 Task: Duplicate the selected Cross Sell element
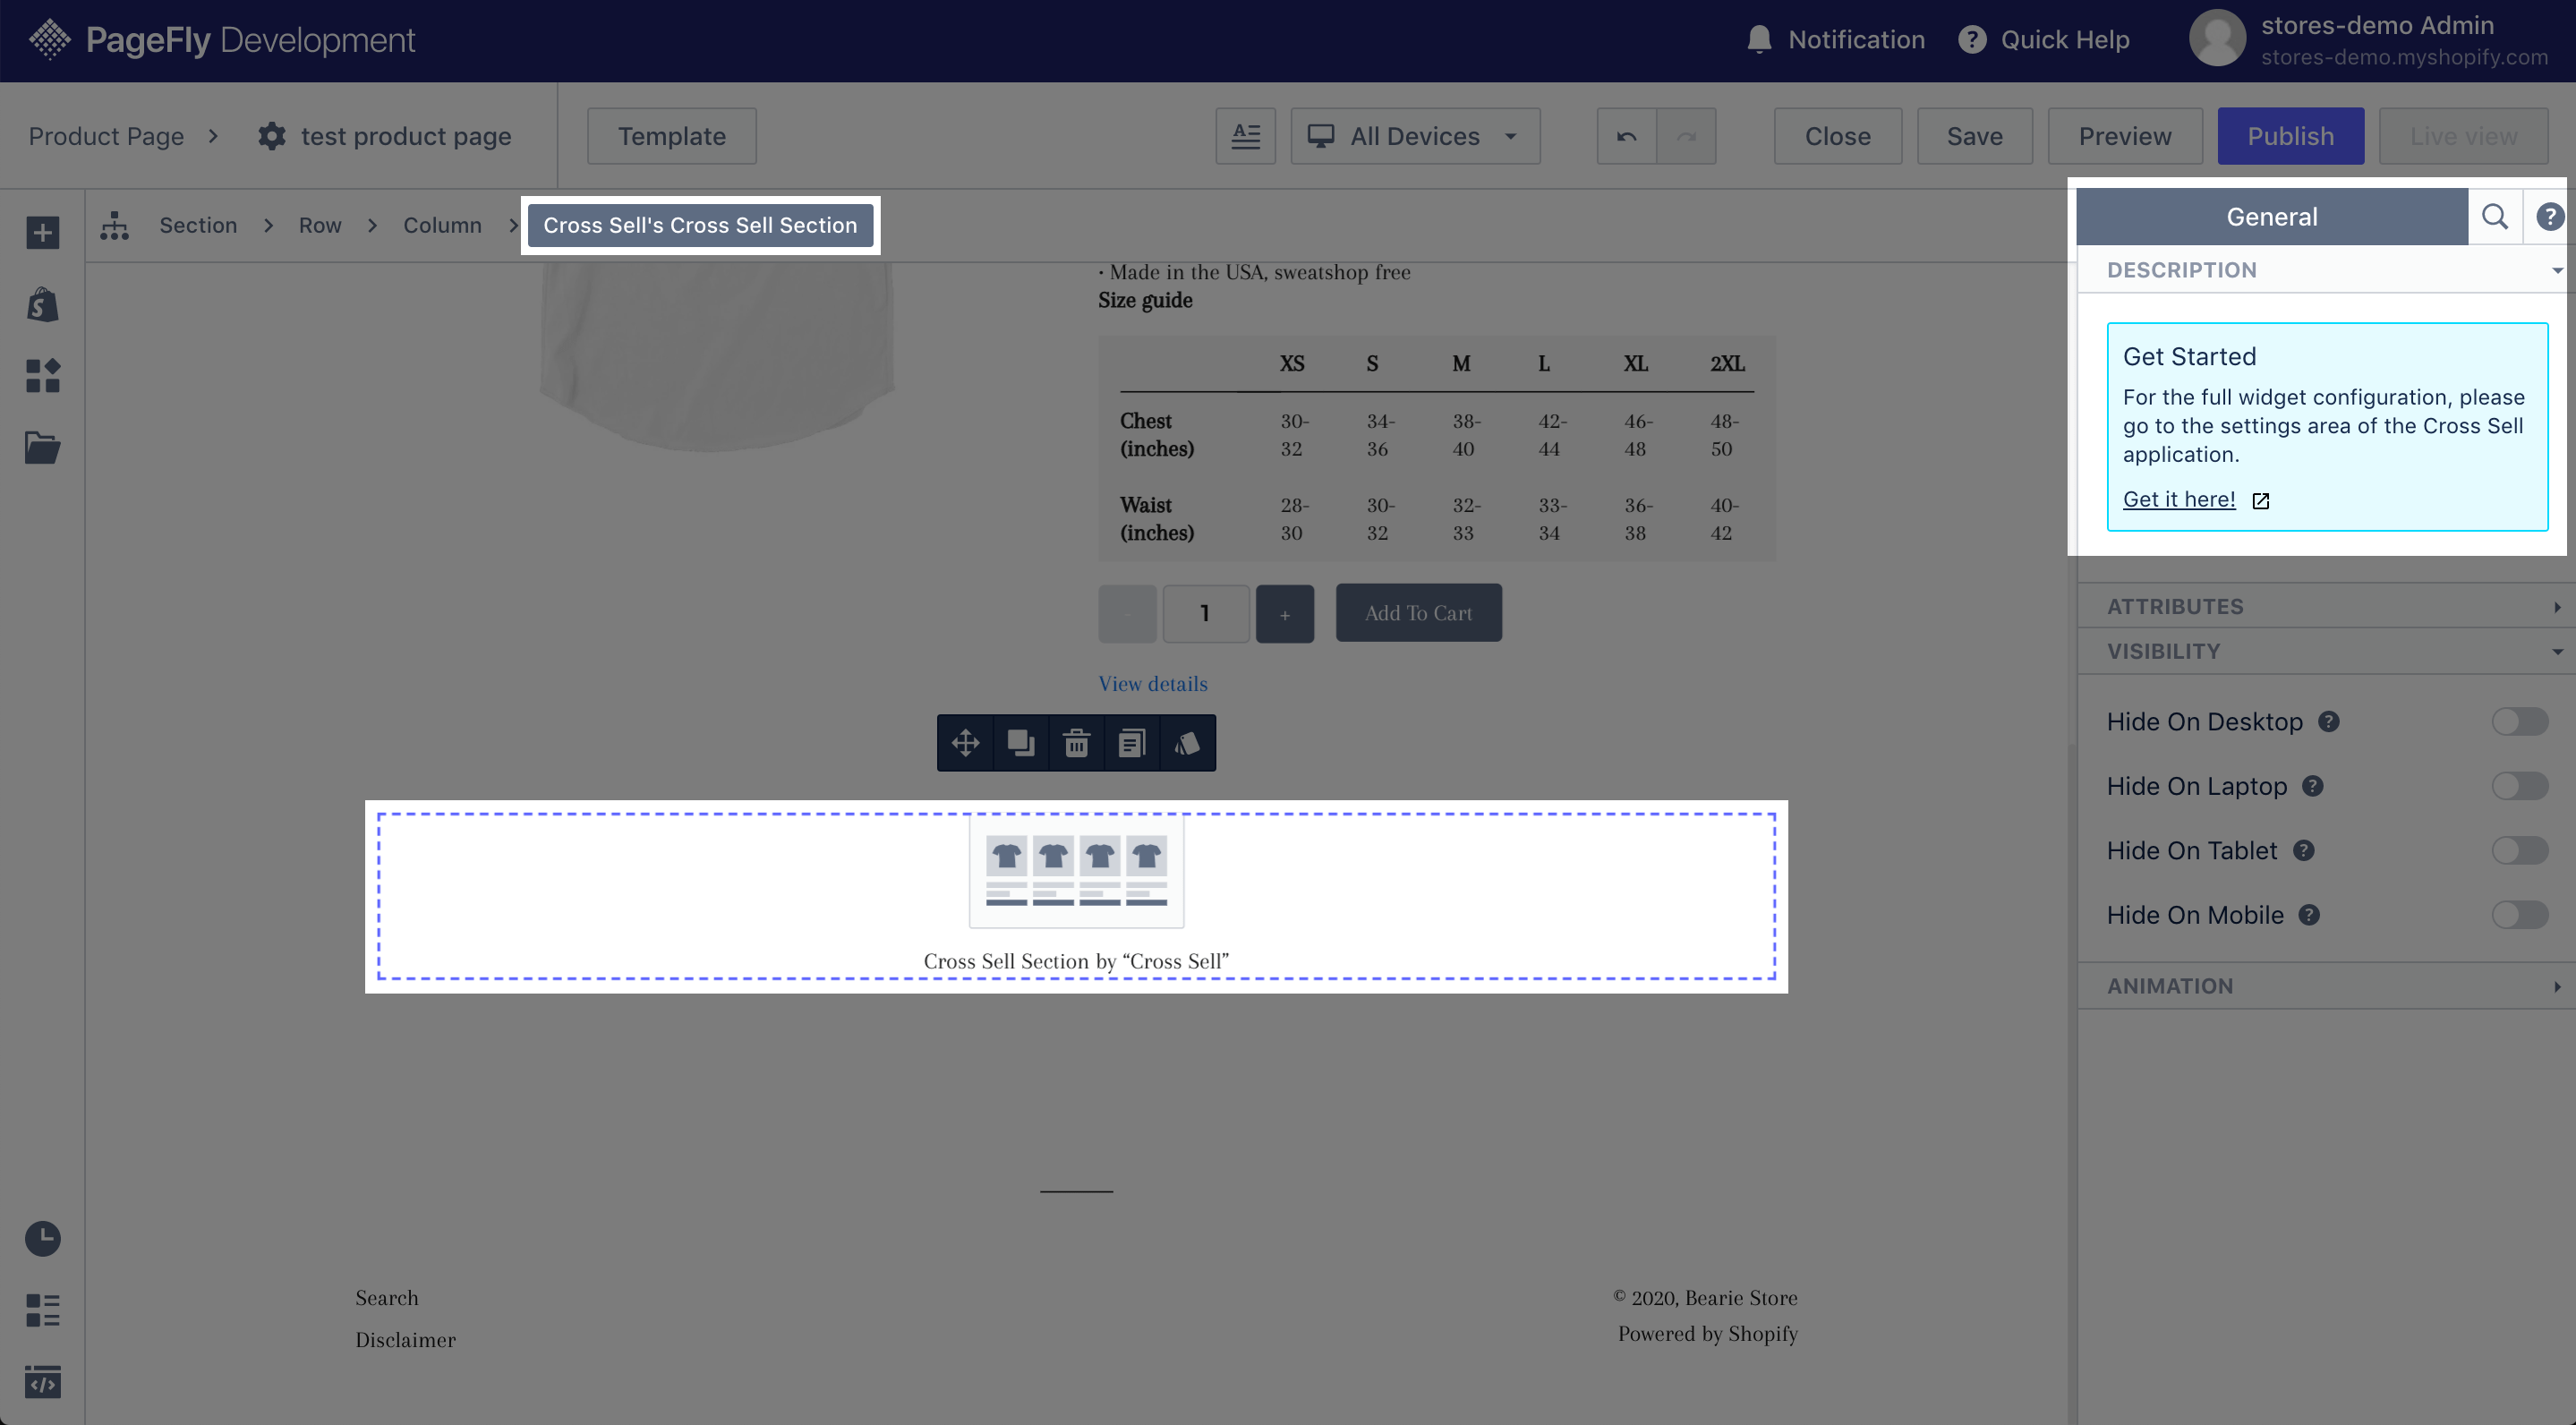click(1021, 743)
